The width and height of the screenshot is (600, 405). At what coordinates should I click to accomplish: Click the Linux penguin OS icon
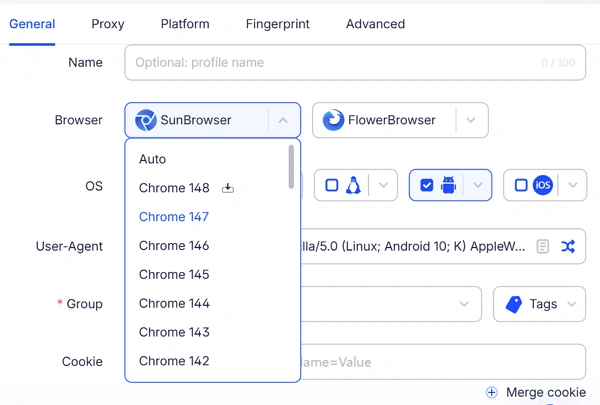353,185
